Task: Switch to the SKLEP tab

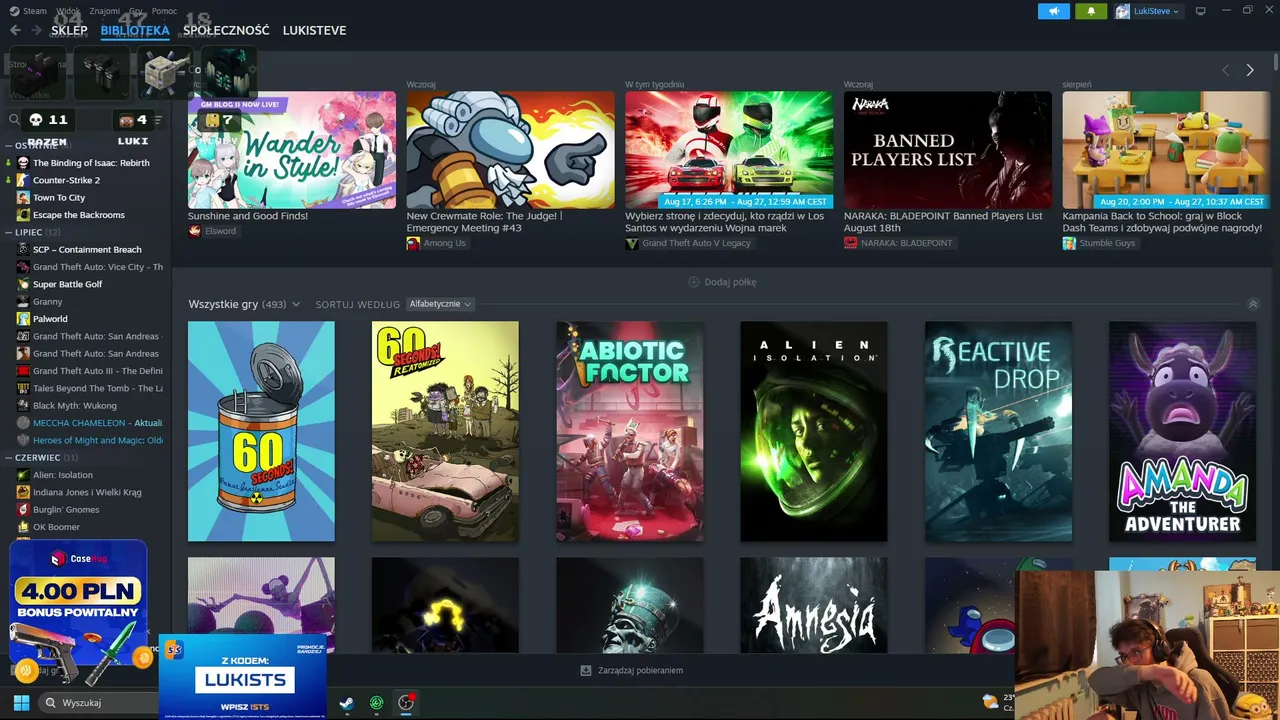Action: point(69,30)
